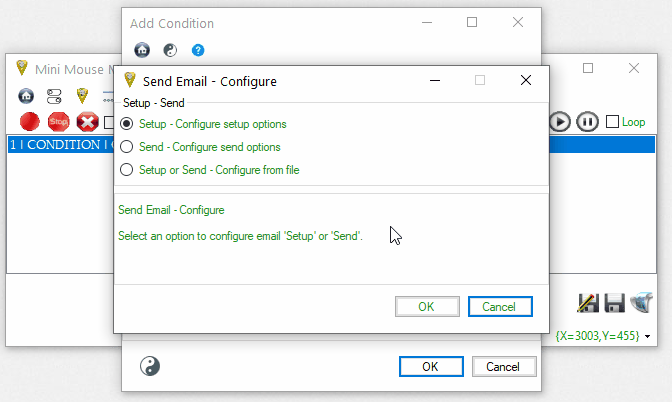Viewport: 672px width, 402px height.
Task: Click the yin-yang icon in Add Condition toolbar
Action: click(x=170, y=50)
